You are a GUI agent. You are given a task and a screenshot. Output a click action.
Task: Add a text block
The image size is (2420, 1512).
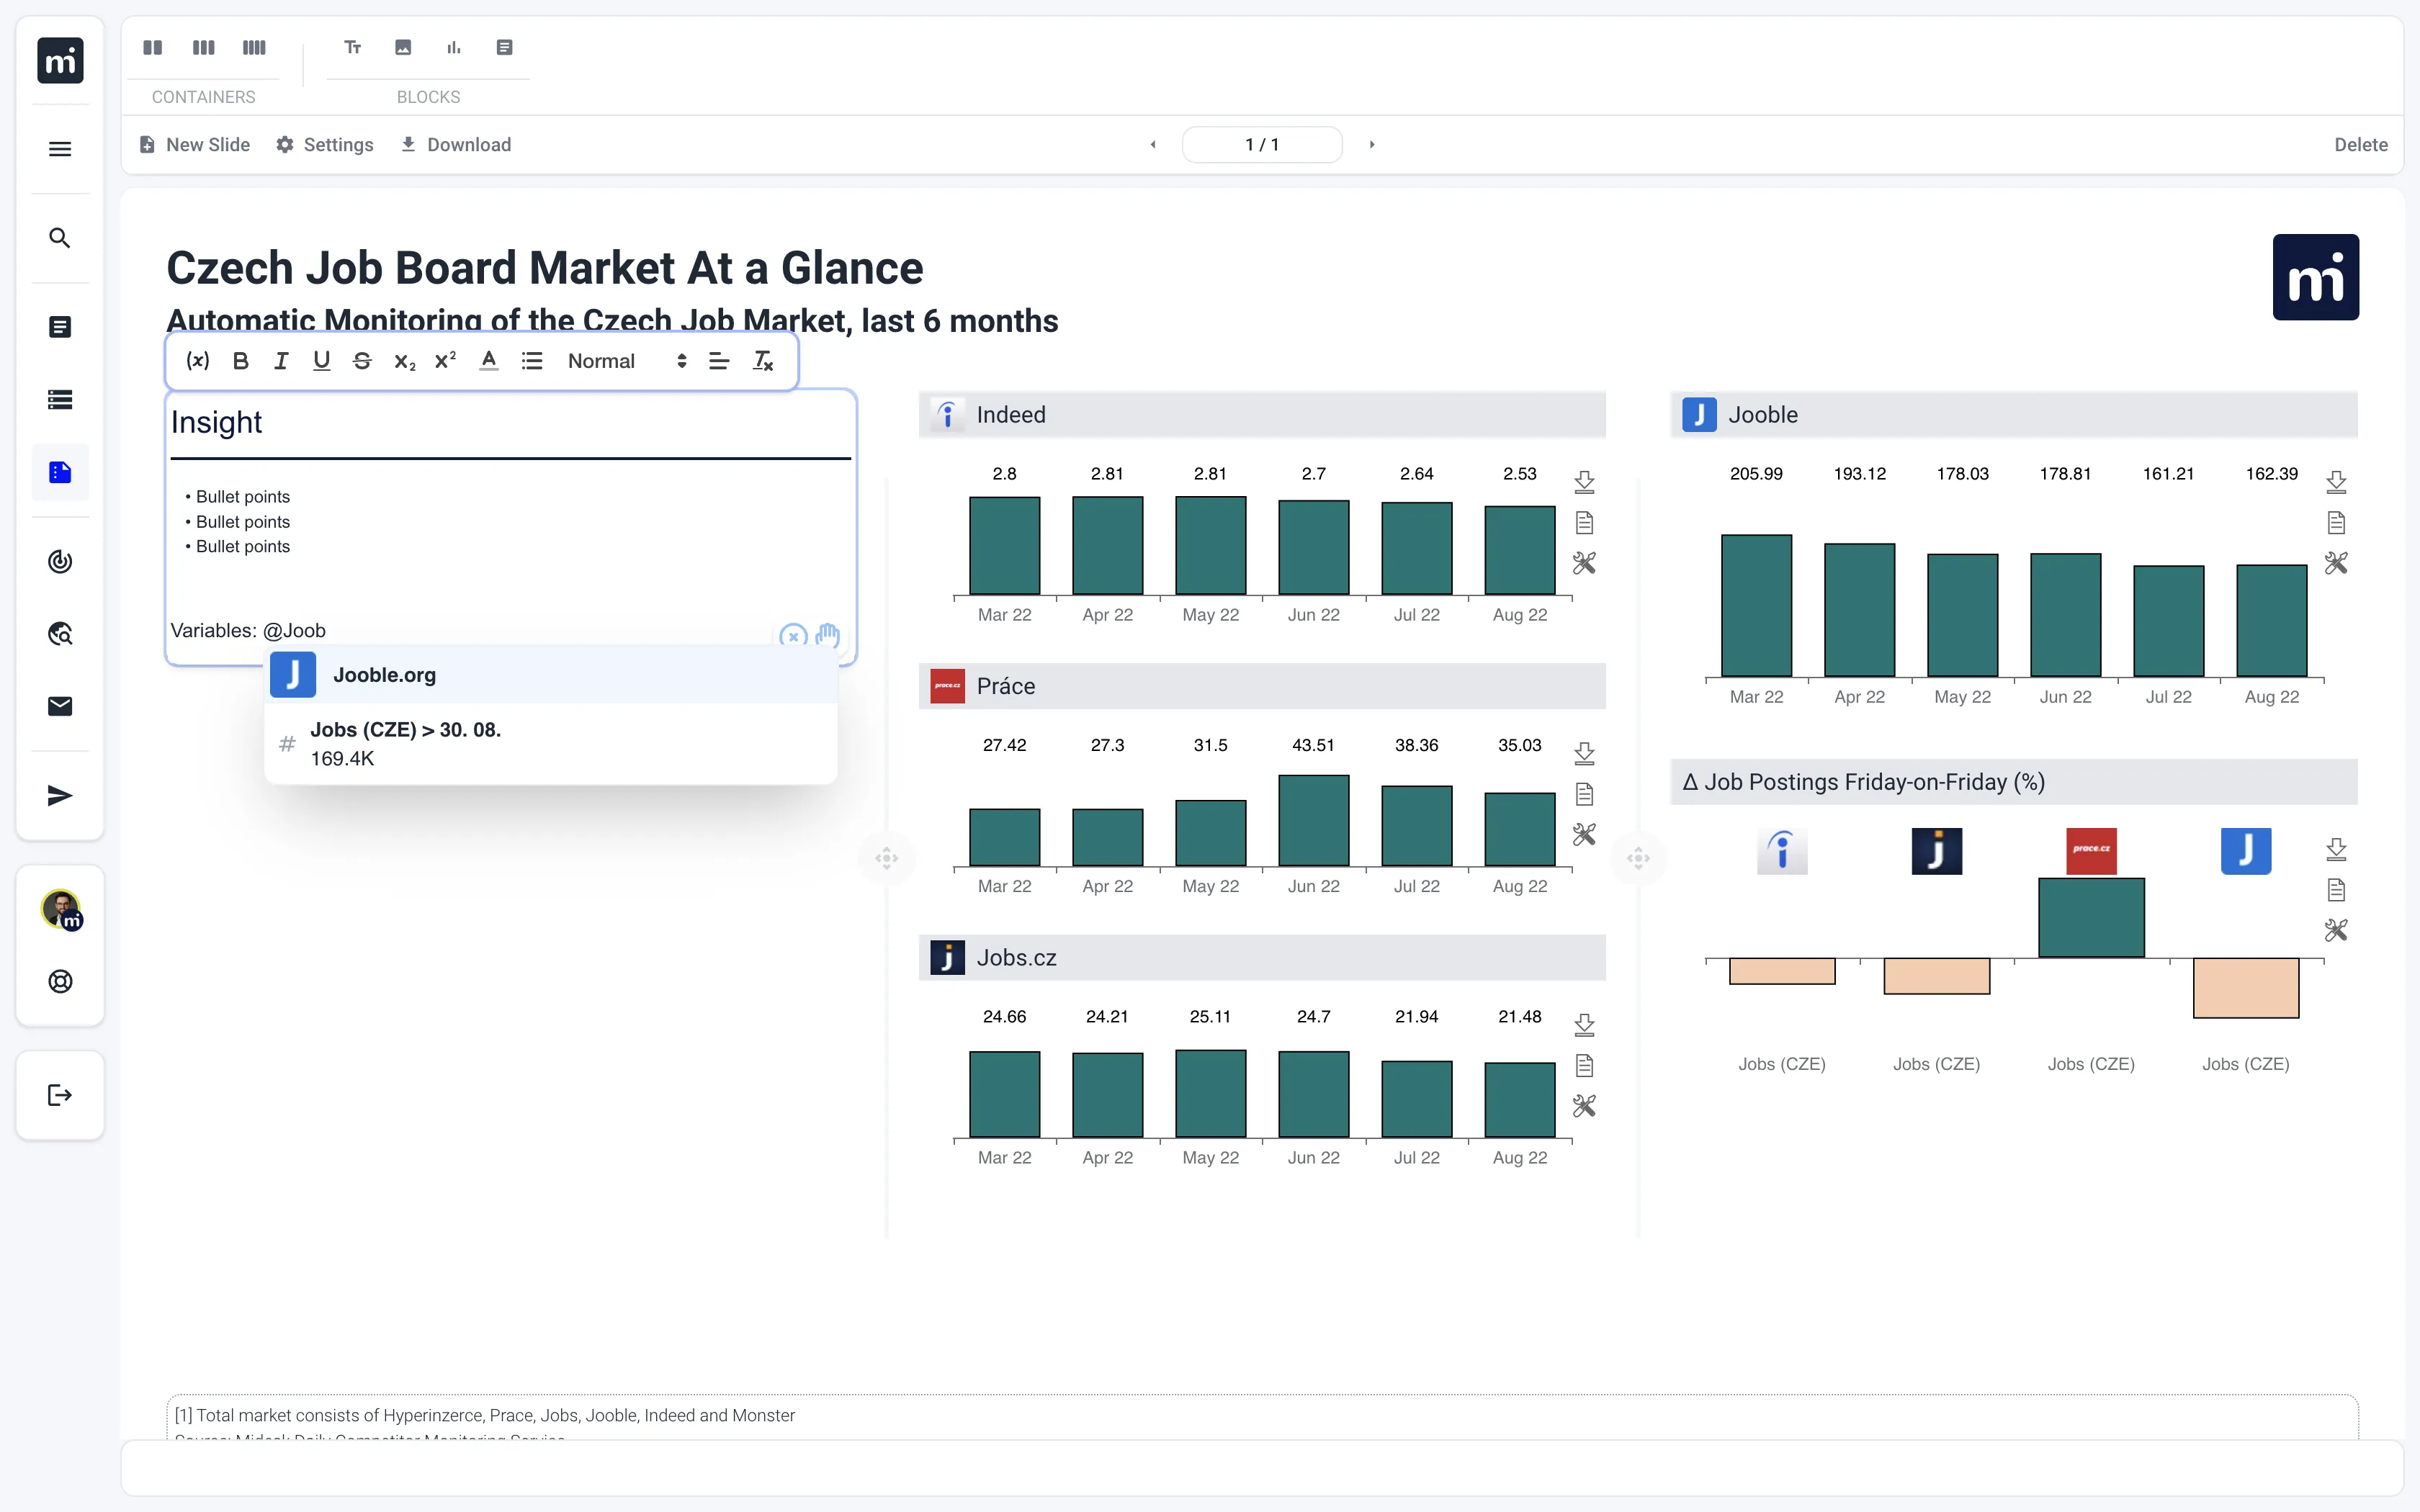[352, 47]
